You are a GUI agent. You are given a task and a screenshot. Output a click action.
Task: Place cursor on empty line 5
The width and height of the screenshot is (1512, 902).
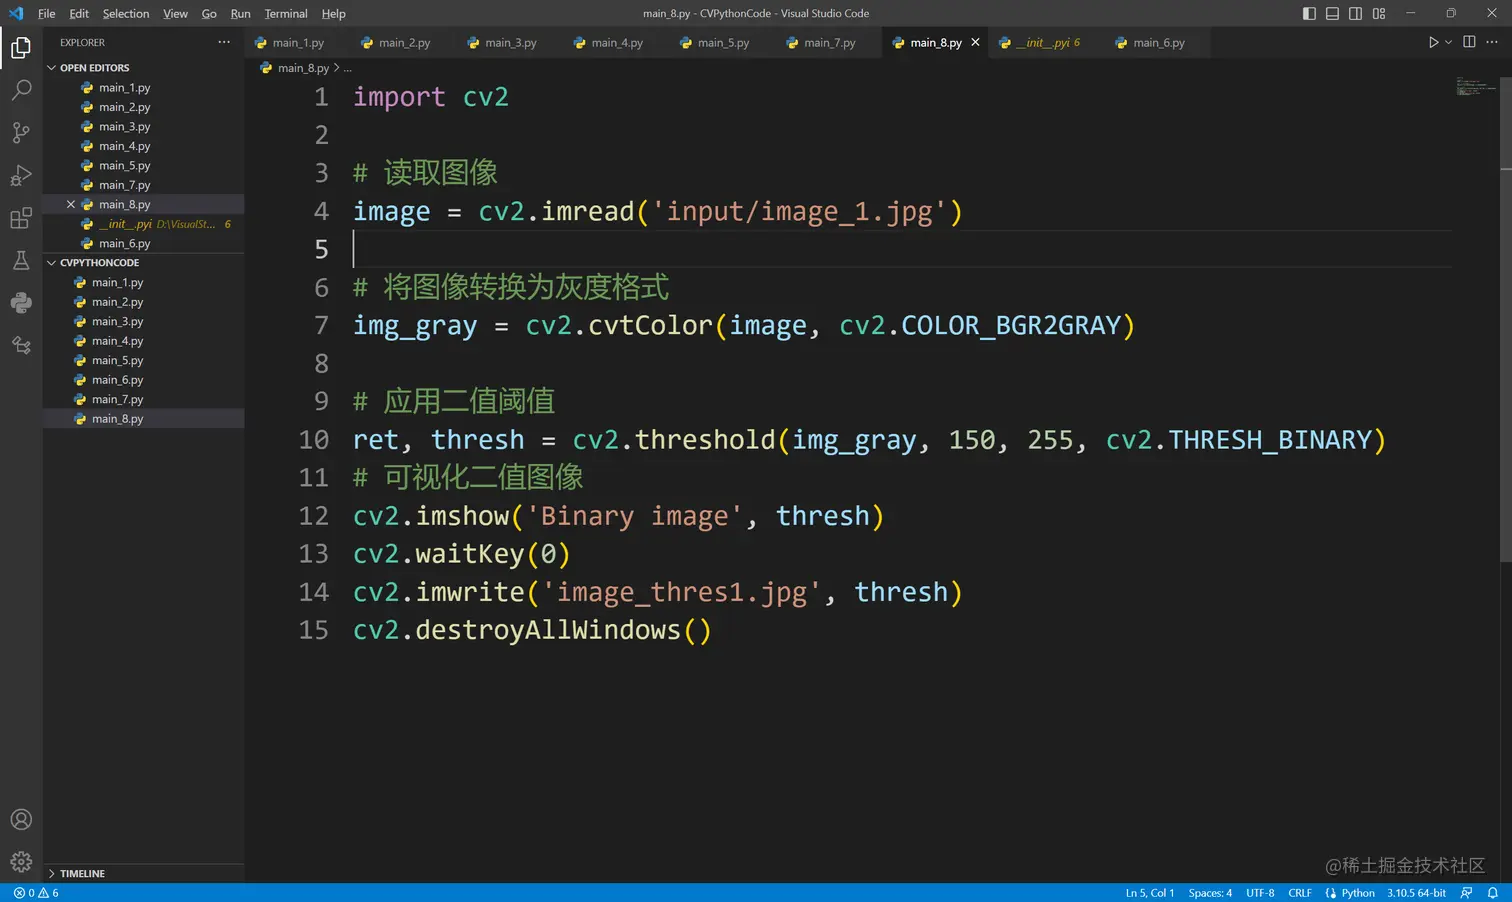coord(900,249)
